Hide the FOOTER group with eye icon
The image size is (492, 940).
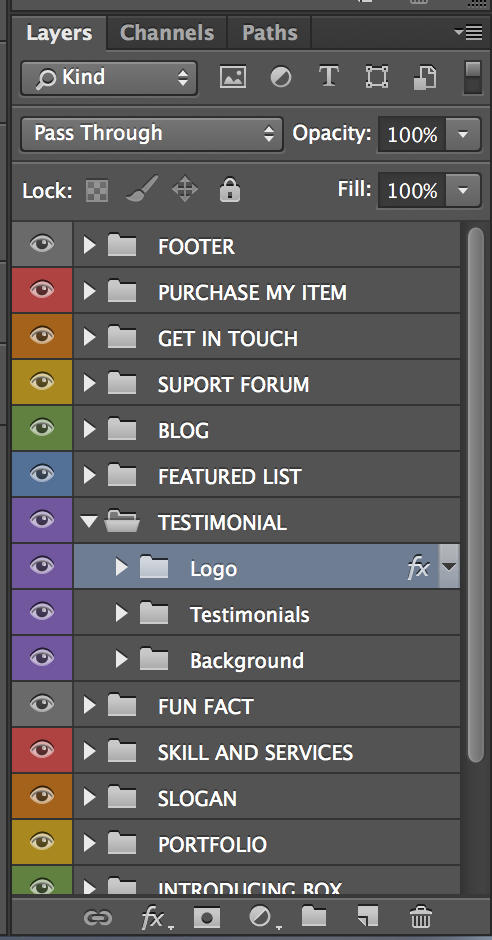42,245
